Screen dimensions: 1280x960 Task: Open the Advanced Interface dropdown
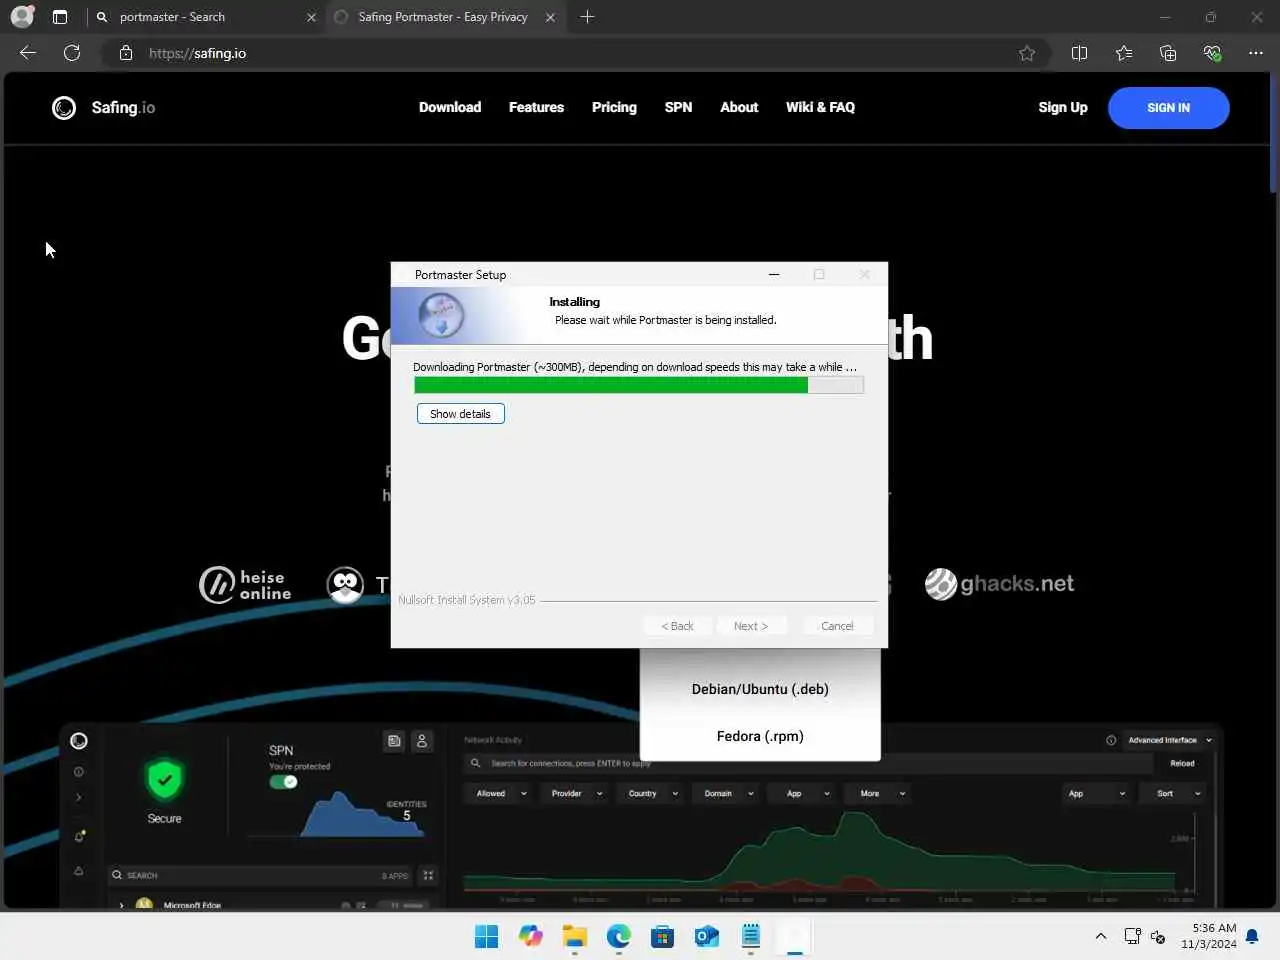pyautogui.click(x=1169, y=740)
